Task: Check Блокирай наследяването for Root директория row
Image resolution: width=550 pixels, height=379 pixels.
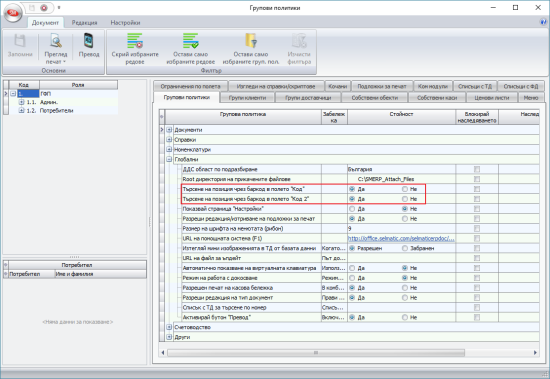Action: [x=477, y=179]
